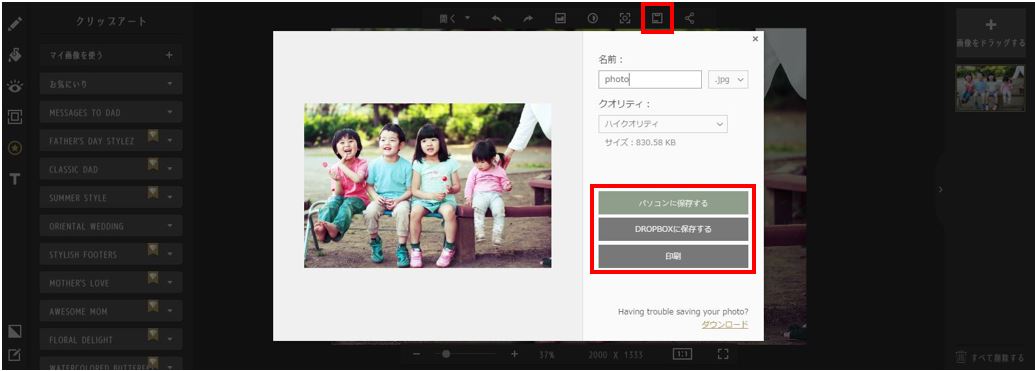The image size is (1035, 371).
Task: Open the .jpg file format dropdown
Action: 728,80
